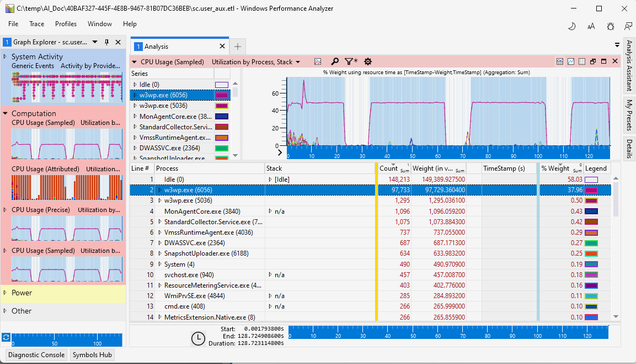Open Graph Explorer options dropdown arrow
The image size is (636, 364).
95,42
